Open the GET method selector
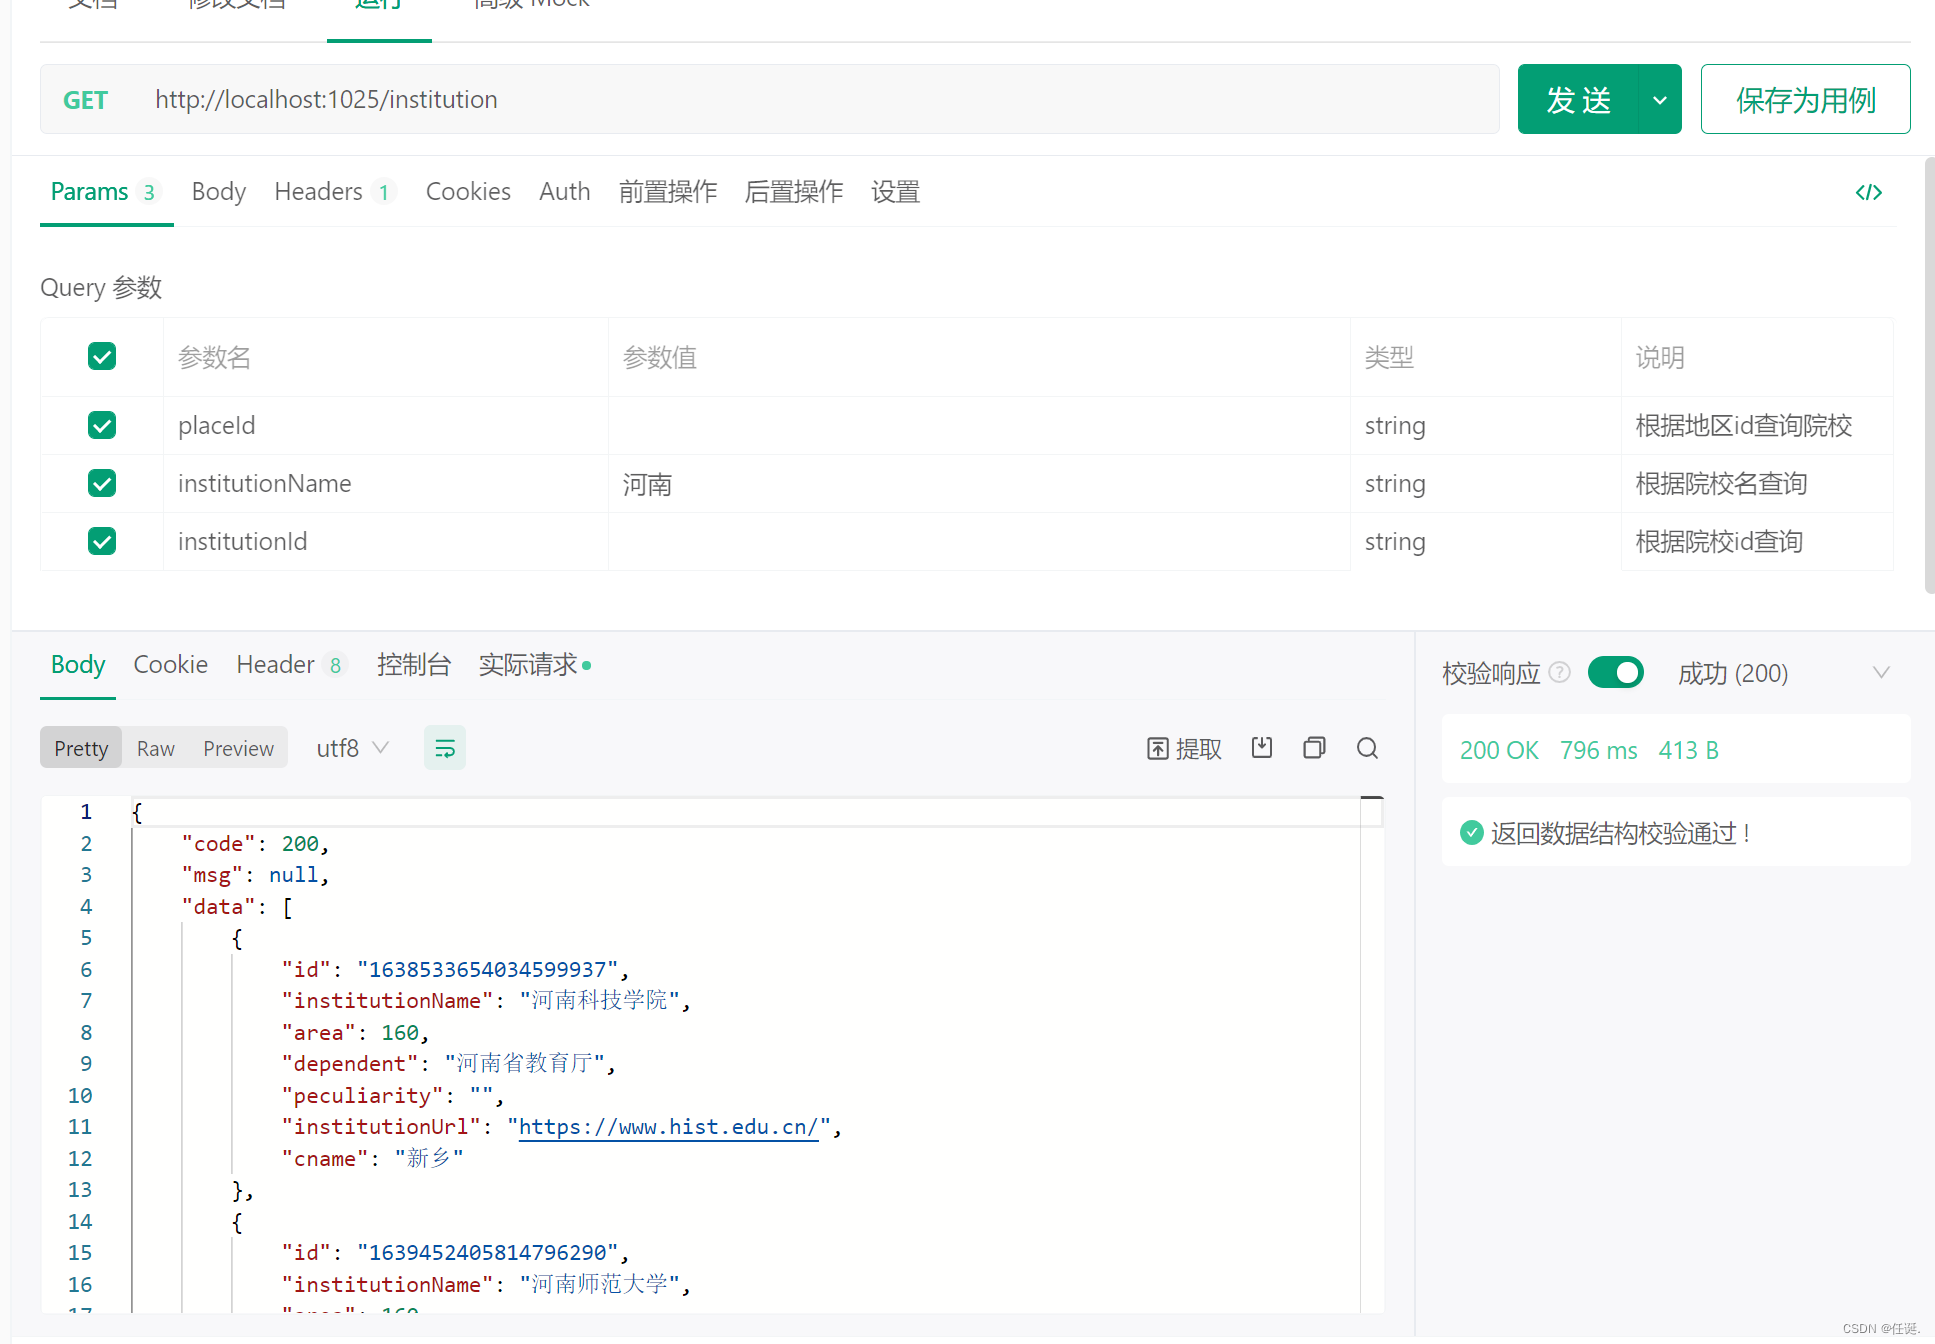Screen dimensions: 1935x1344 [85, 100]
